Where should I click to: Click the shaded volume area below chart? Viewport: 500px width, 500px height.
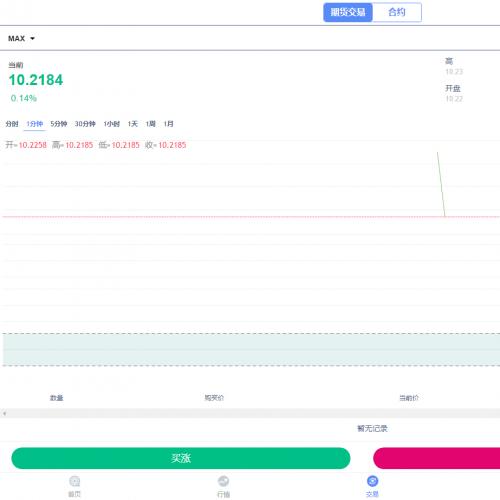251,349
